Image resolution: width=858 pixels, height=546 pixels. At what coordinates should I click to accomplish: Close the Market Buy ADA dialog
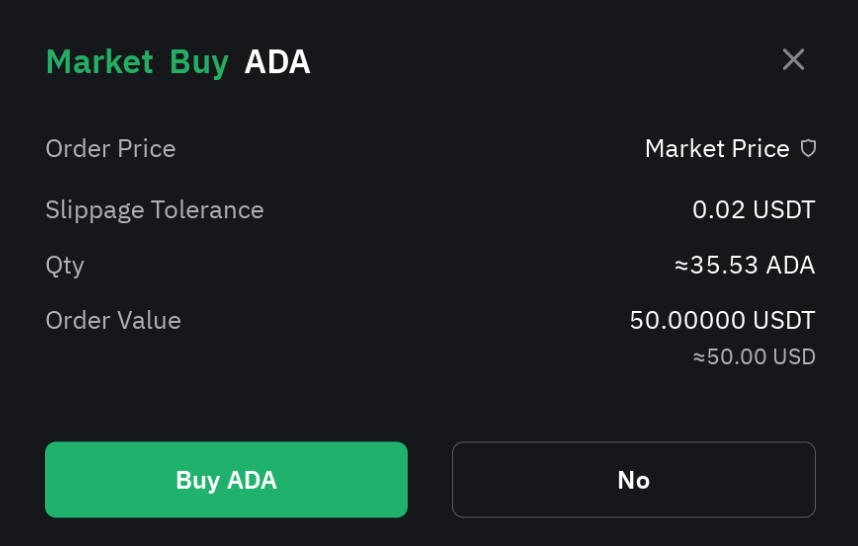coord(793,60)
